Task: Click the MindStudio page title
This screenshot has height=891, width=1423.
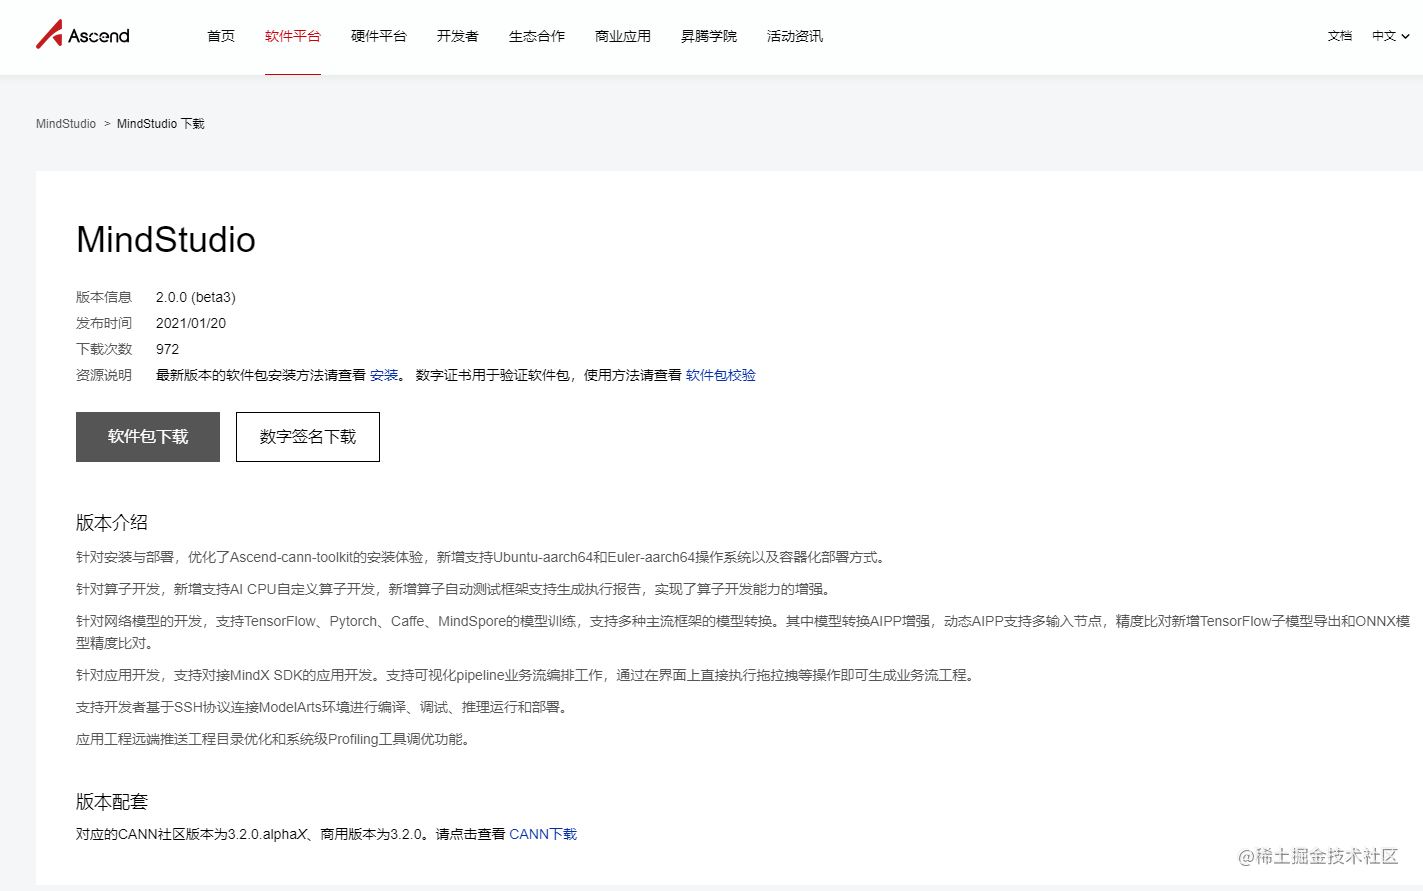Action: 166,240
